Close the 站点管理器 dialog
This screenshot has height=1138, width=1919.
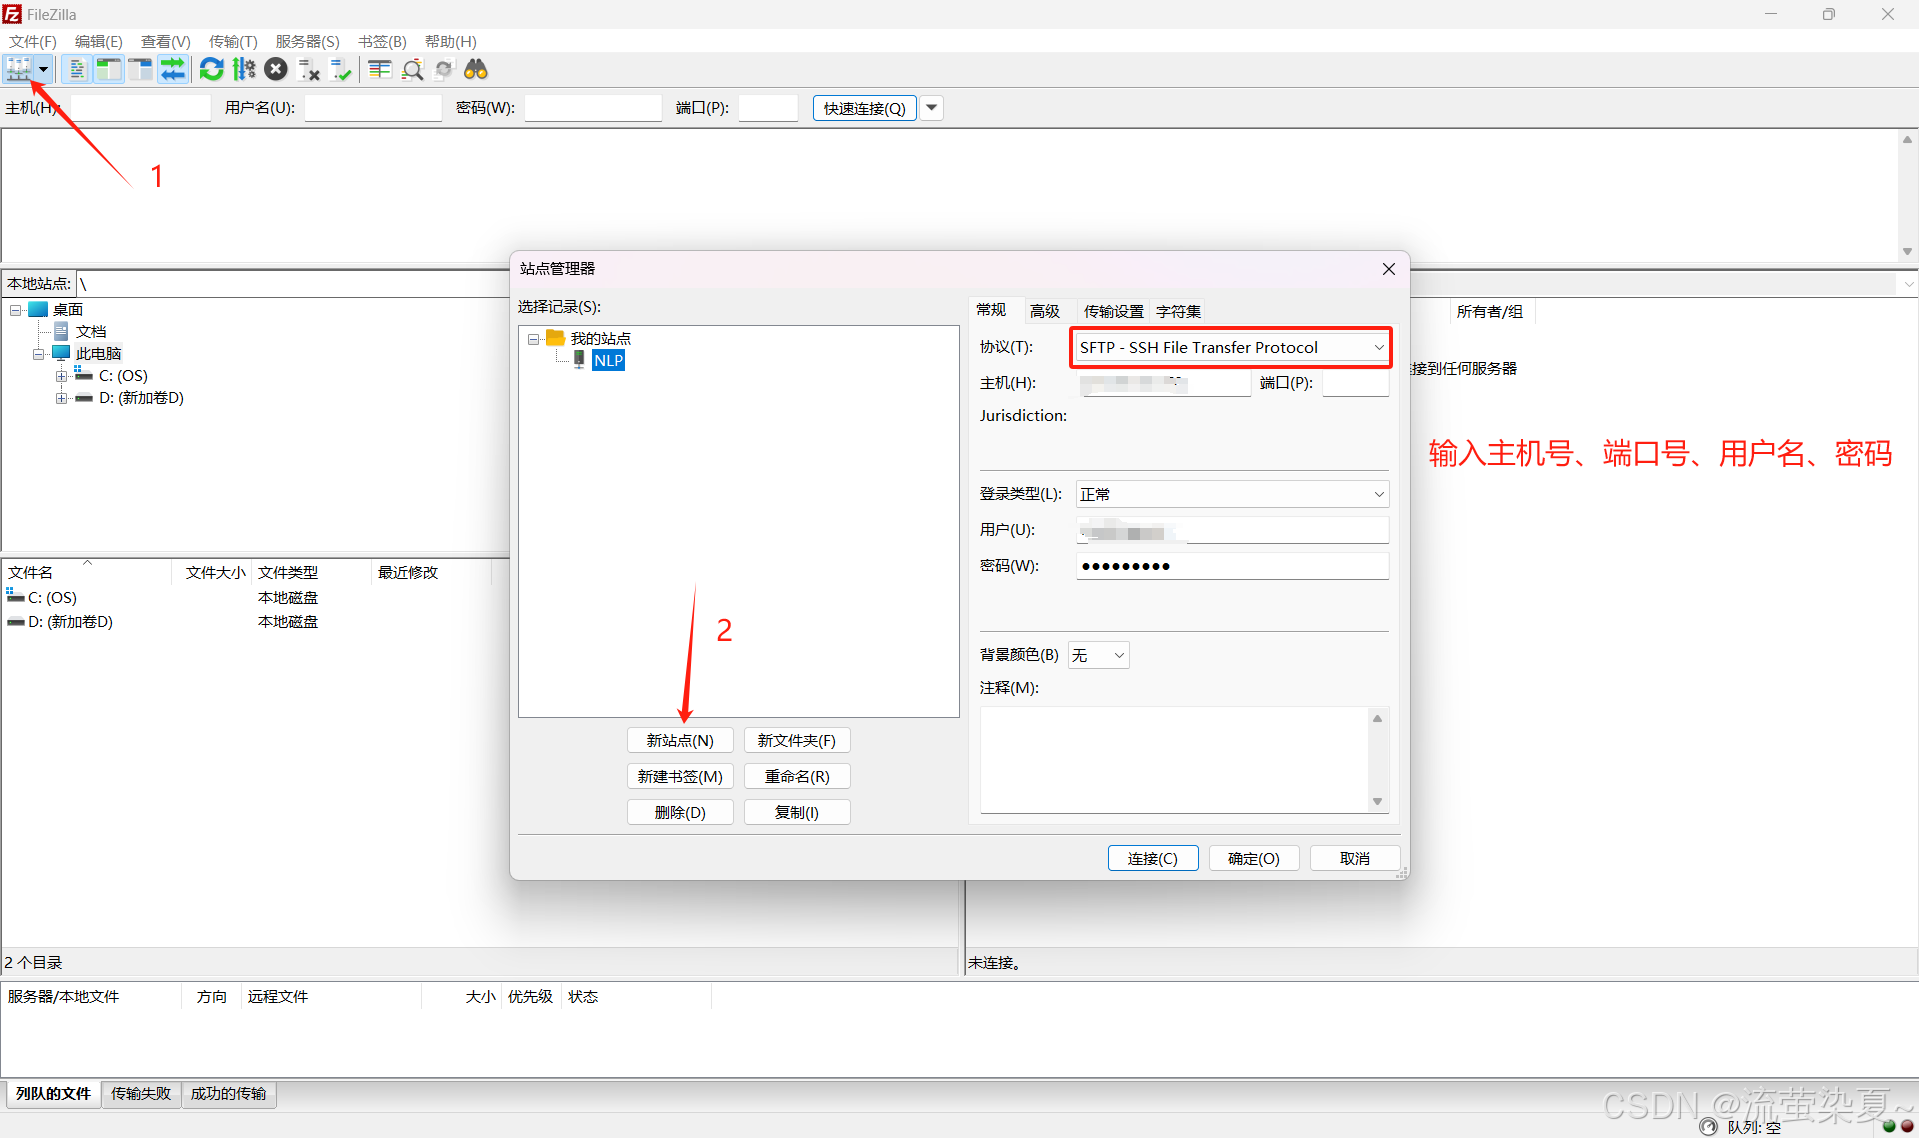click(x=1388, y=269)
